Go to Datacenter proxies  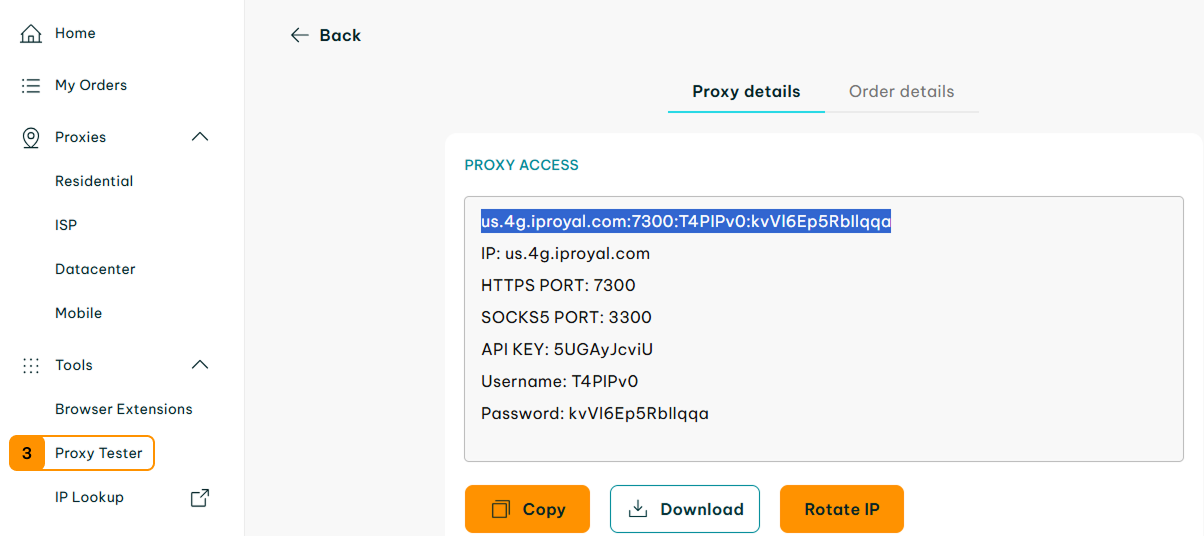pyautogui.click(x=95, y=269)
